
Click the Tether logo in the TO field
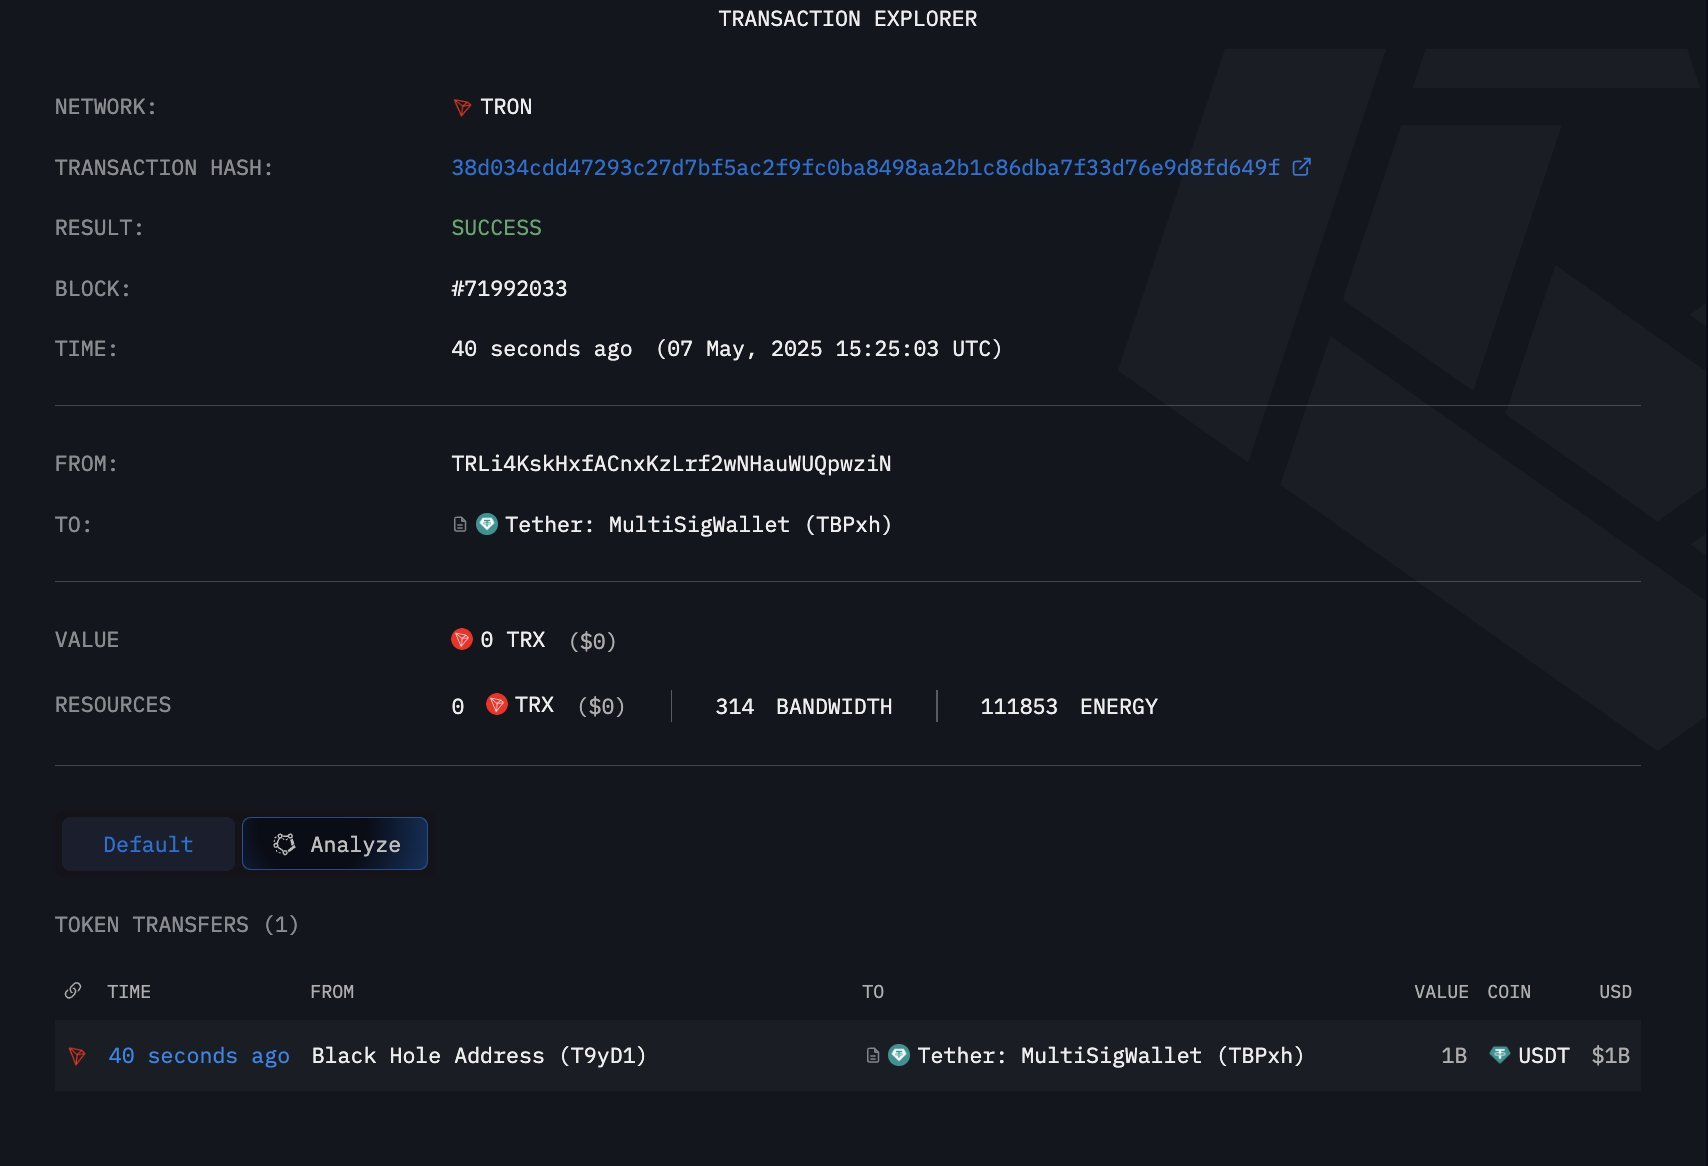pyautogui.click(x=487, y=524)
